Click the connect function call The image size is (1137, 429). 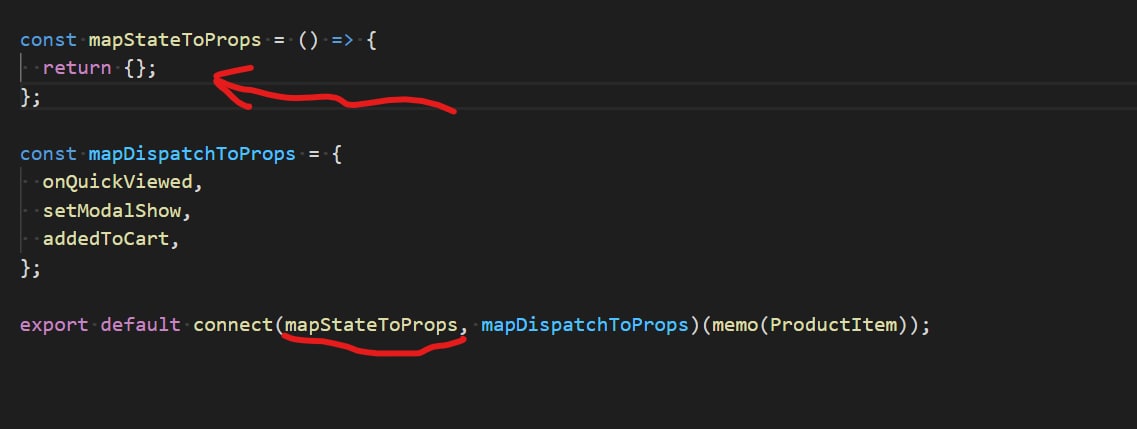point(234,325)
